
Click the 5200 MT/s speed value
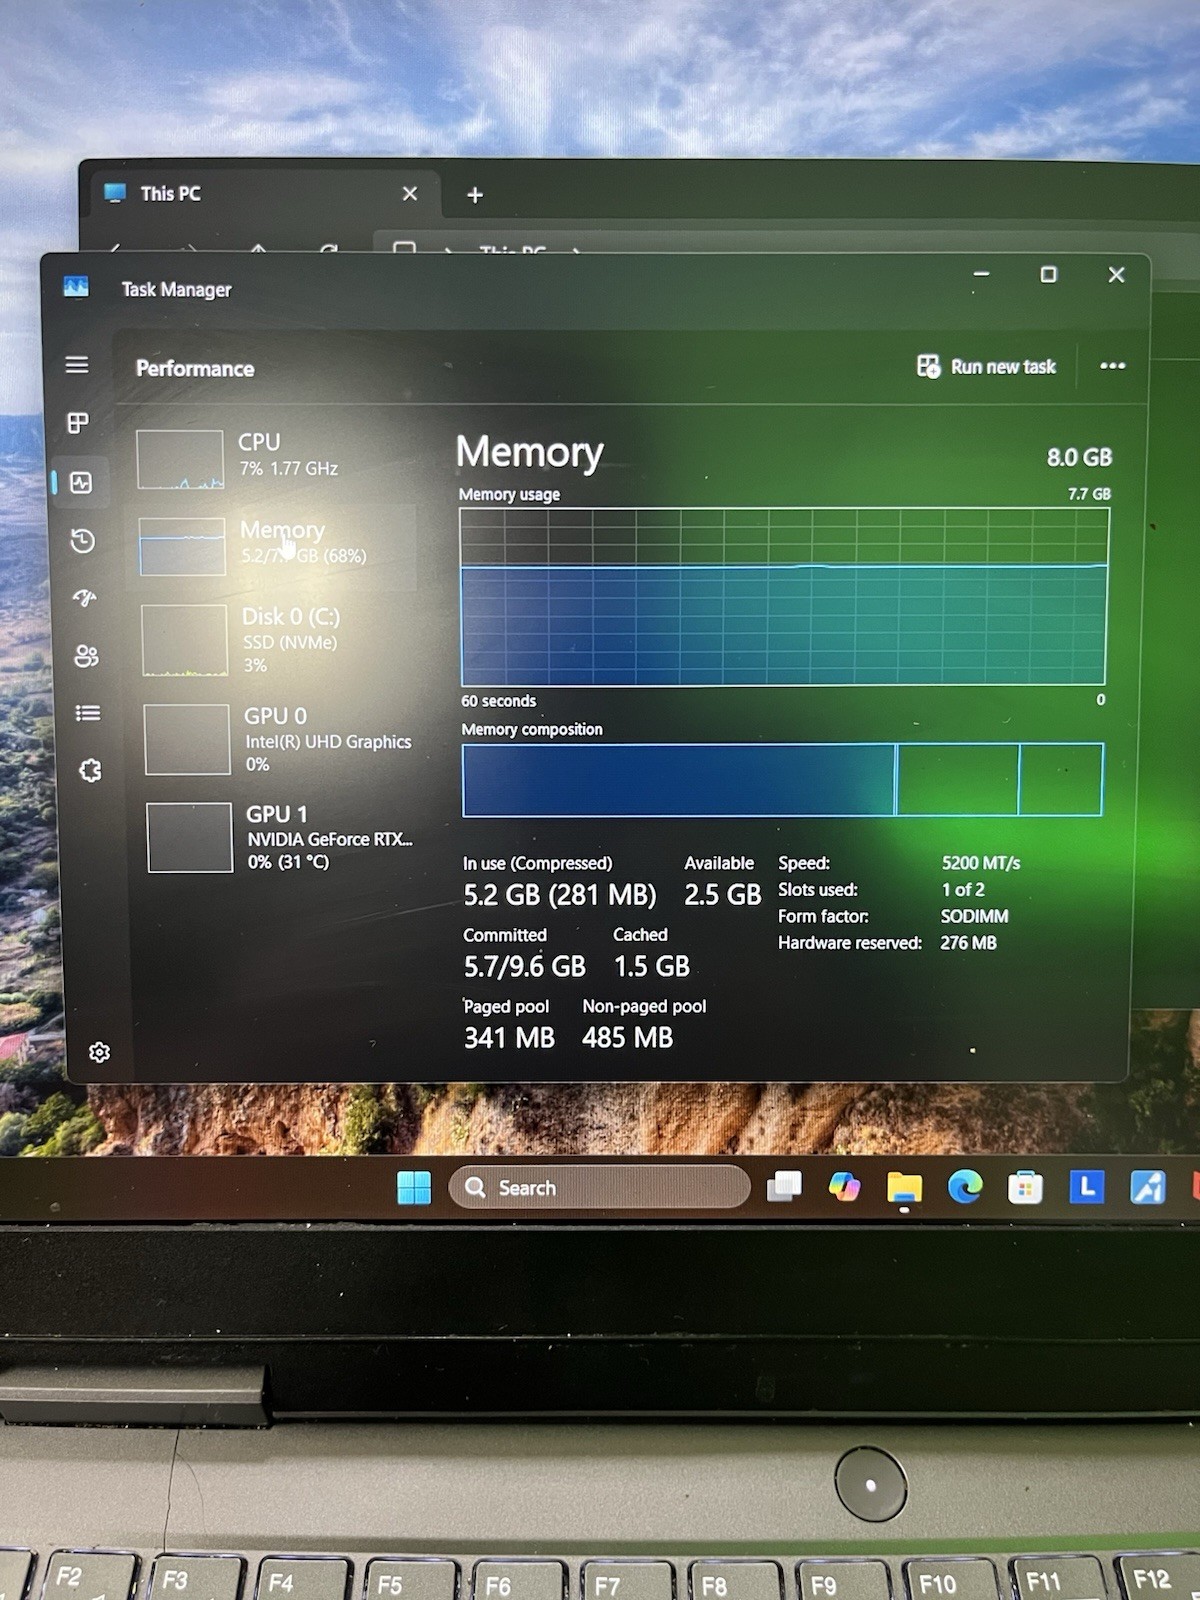click(x=981, y=862)
